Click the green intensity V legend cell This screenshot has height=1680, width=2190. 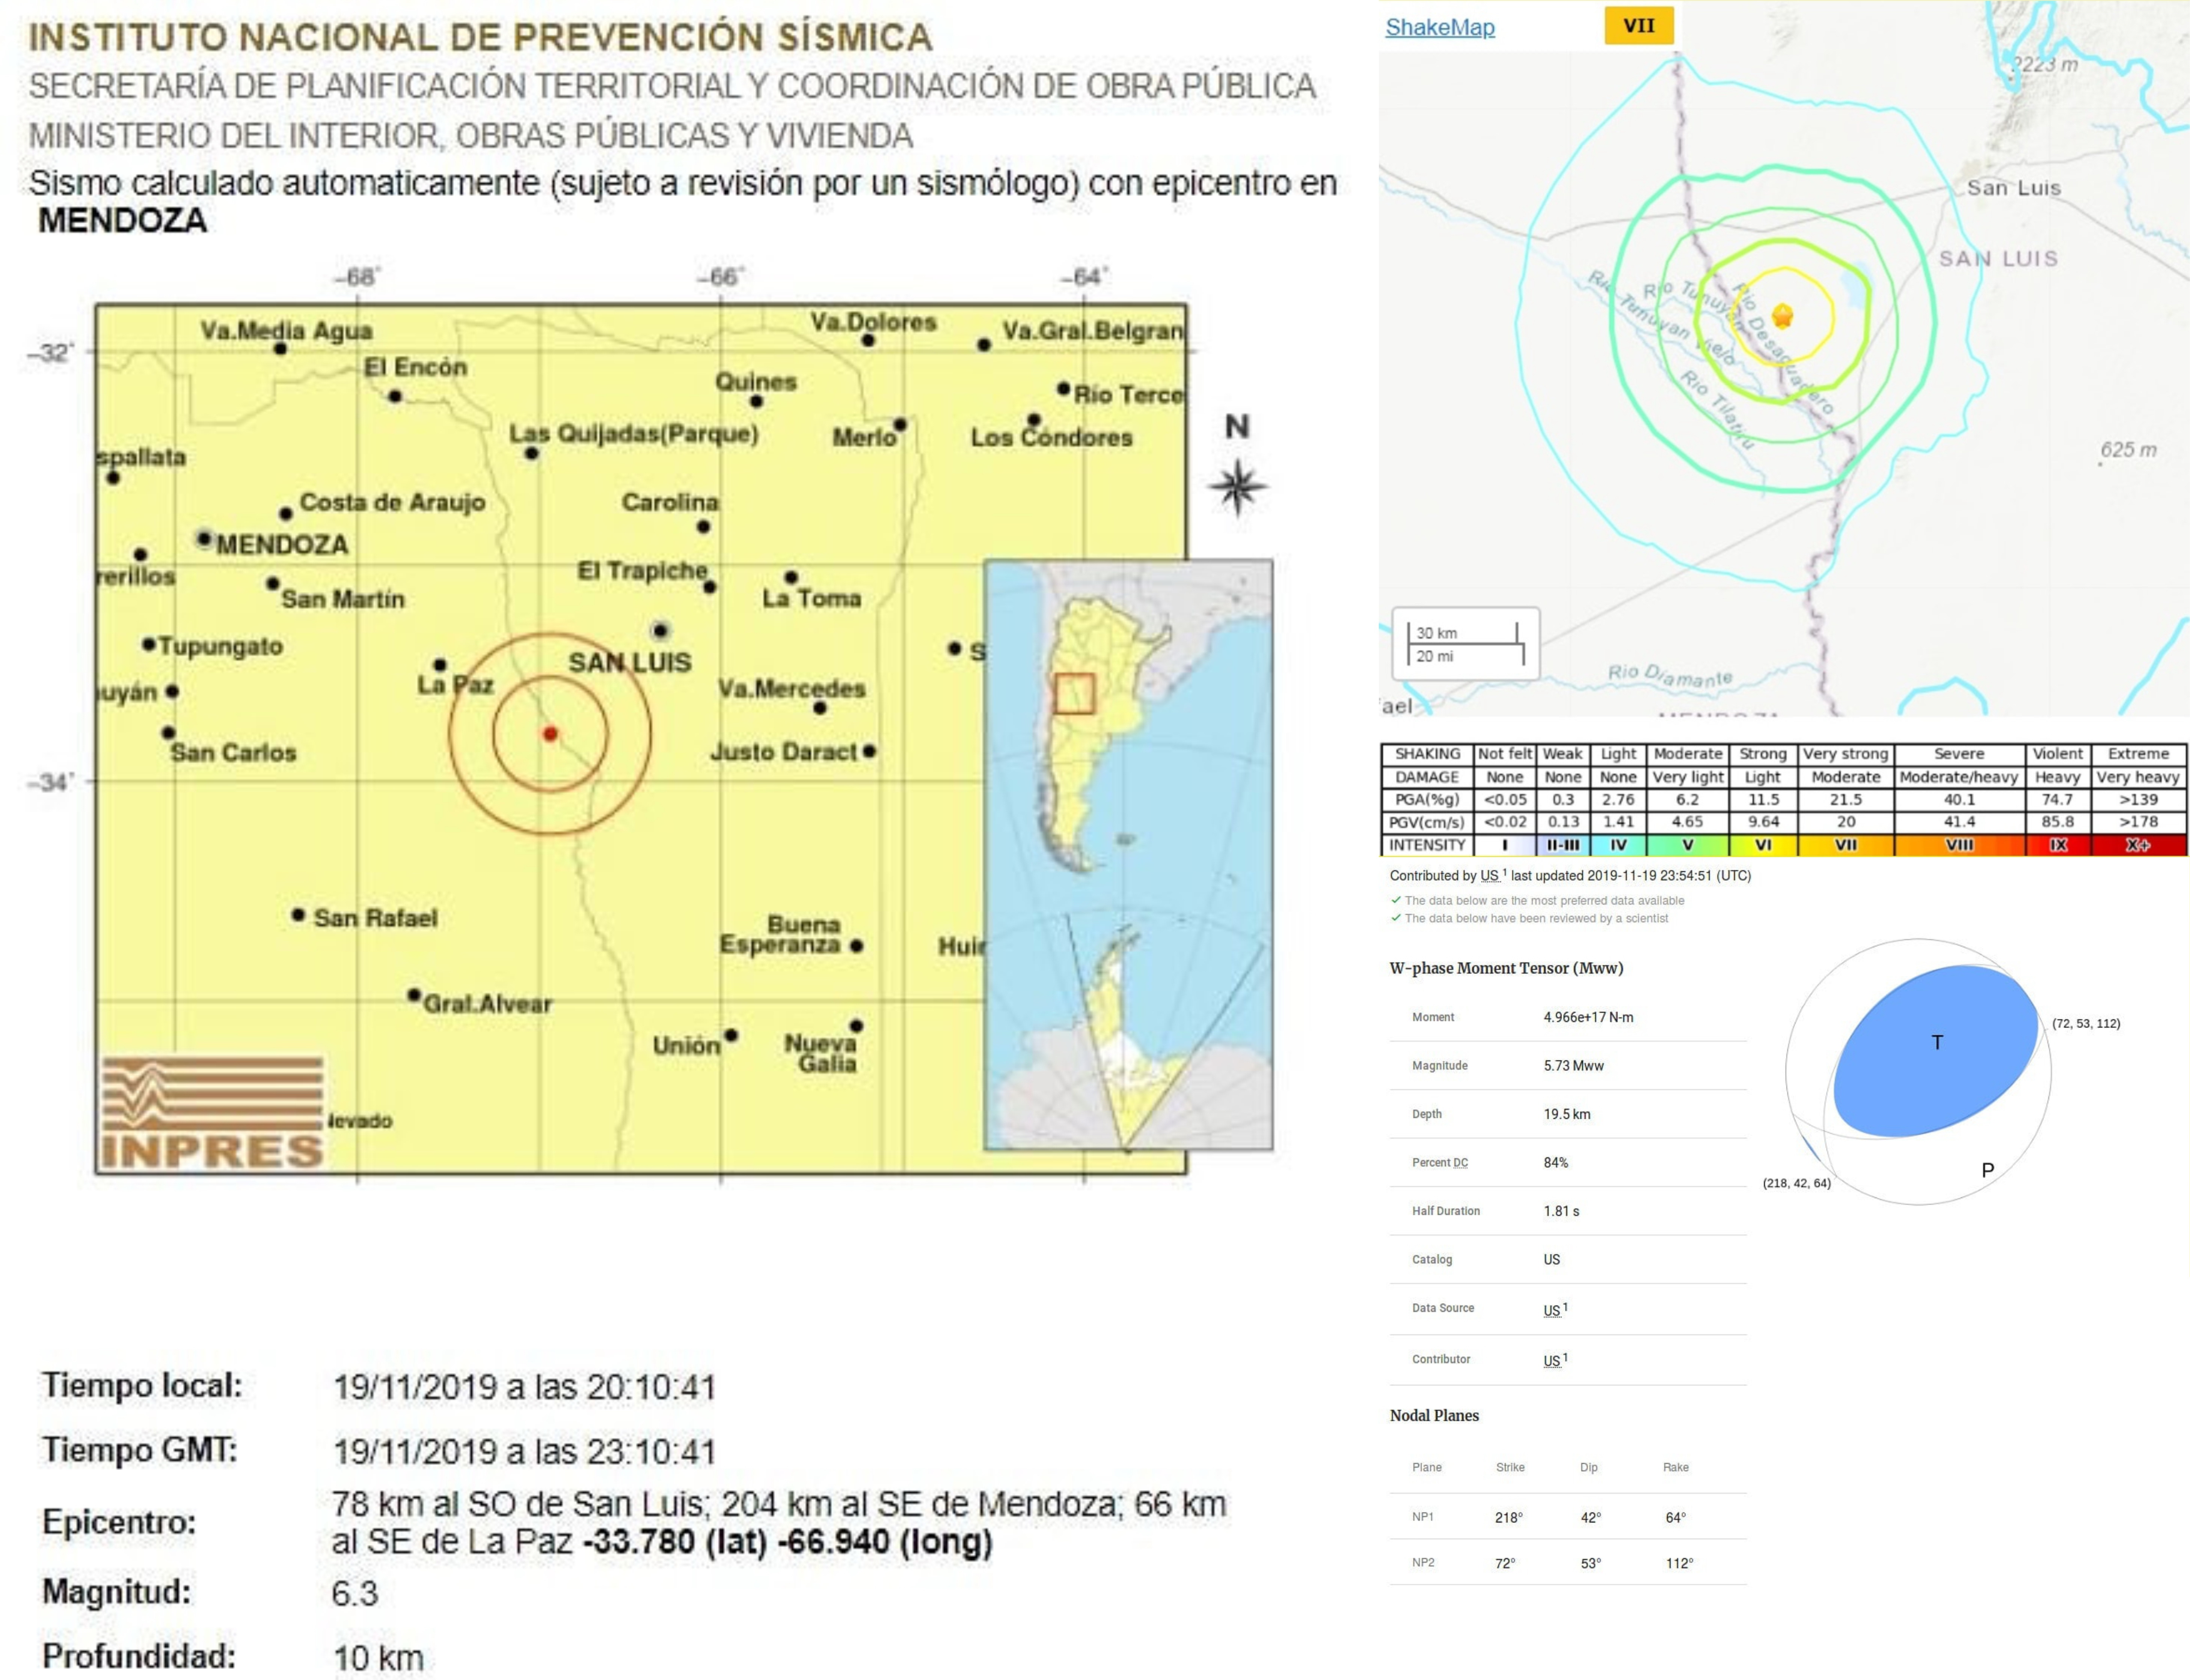pyautogui.click(x=1688, y=845)
